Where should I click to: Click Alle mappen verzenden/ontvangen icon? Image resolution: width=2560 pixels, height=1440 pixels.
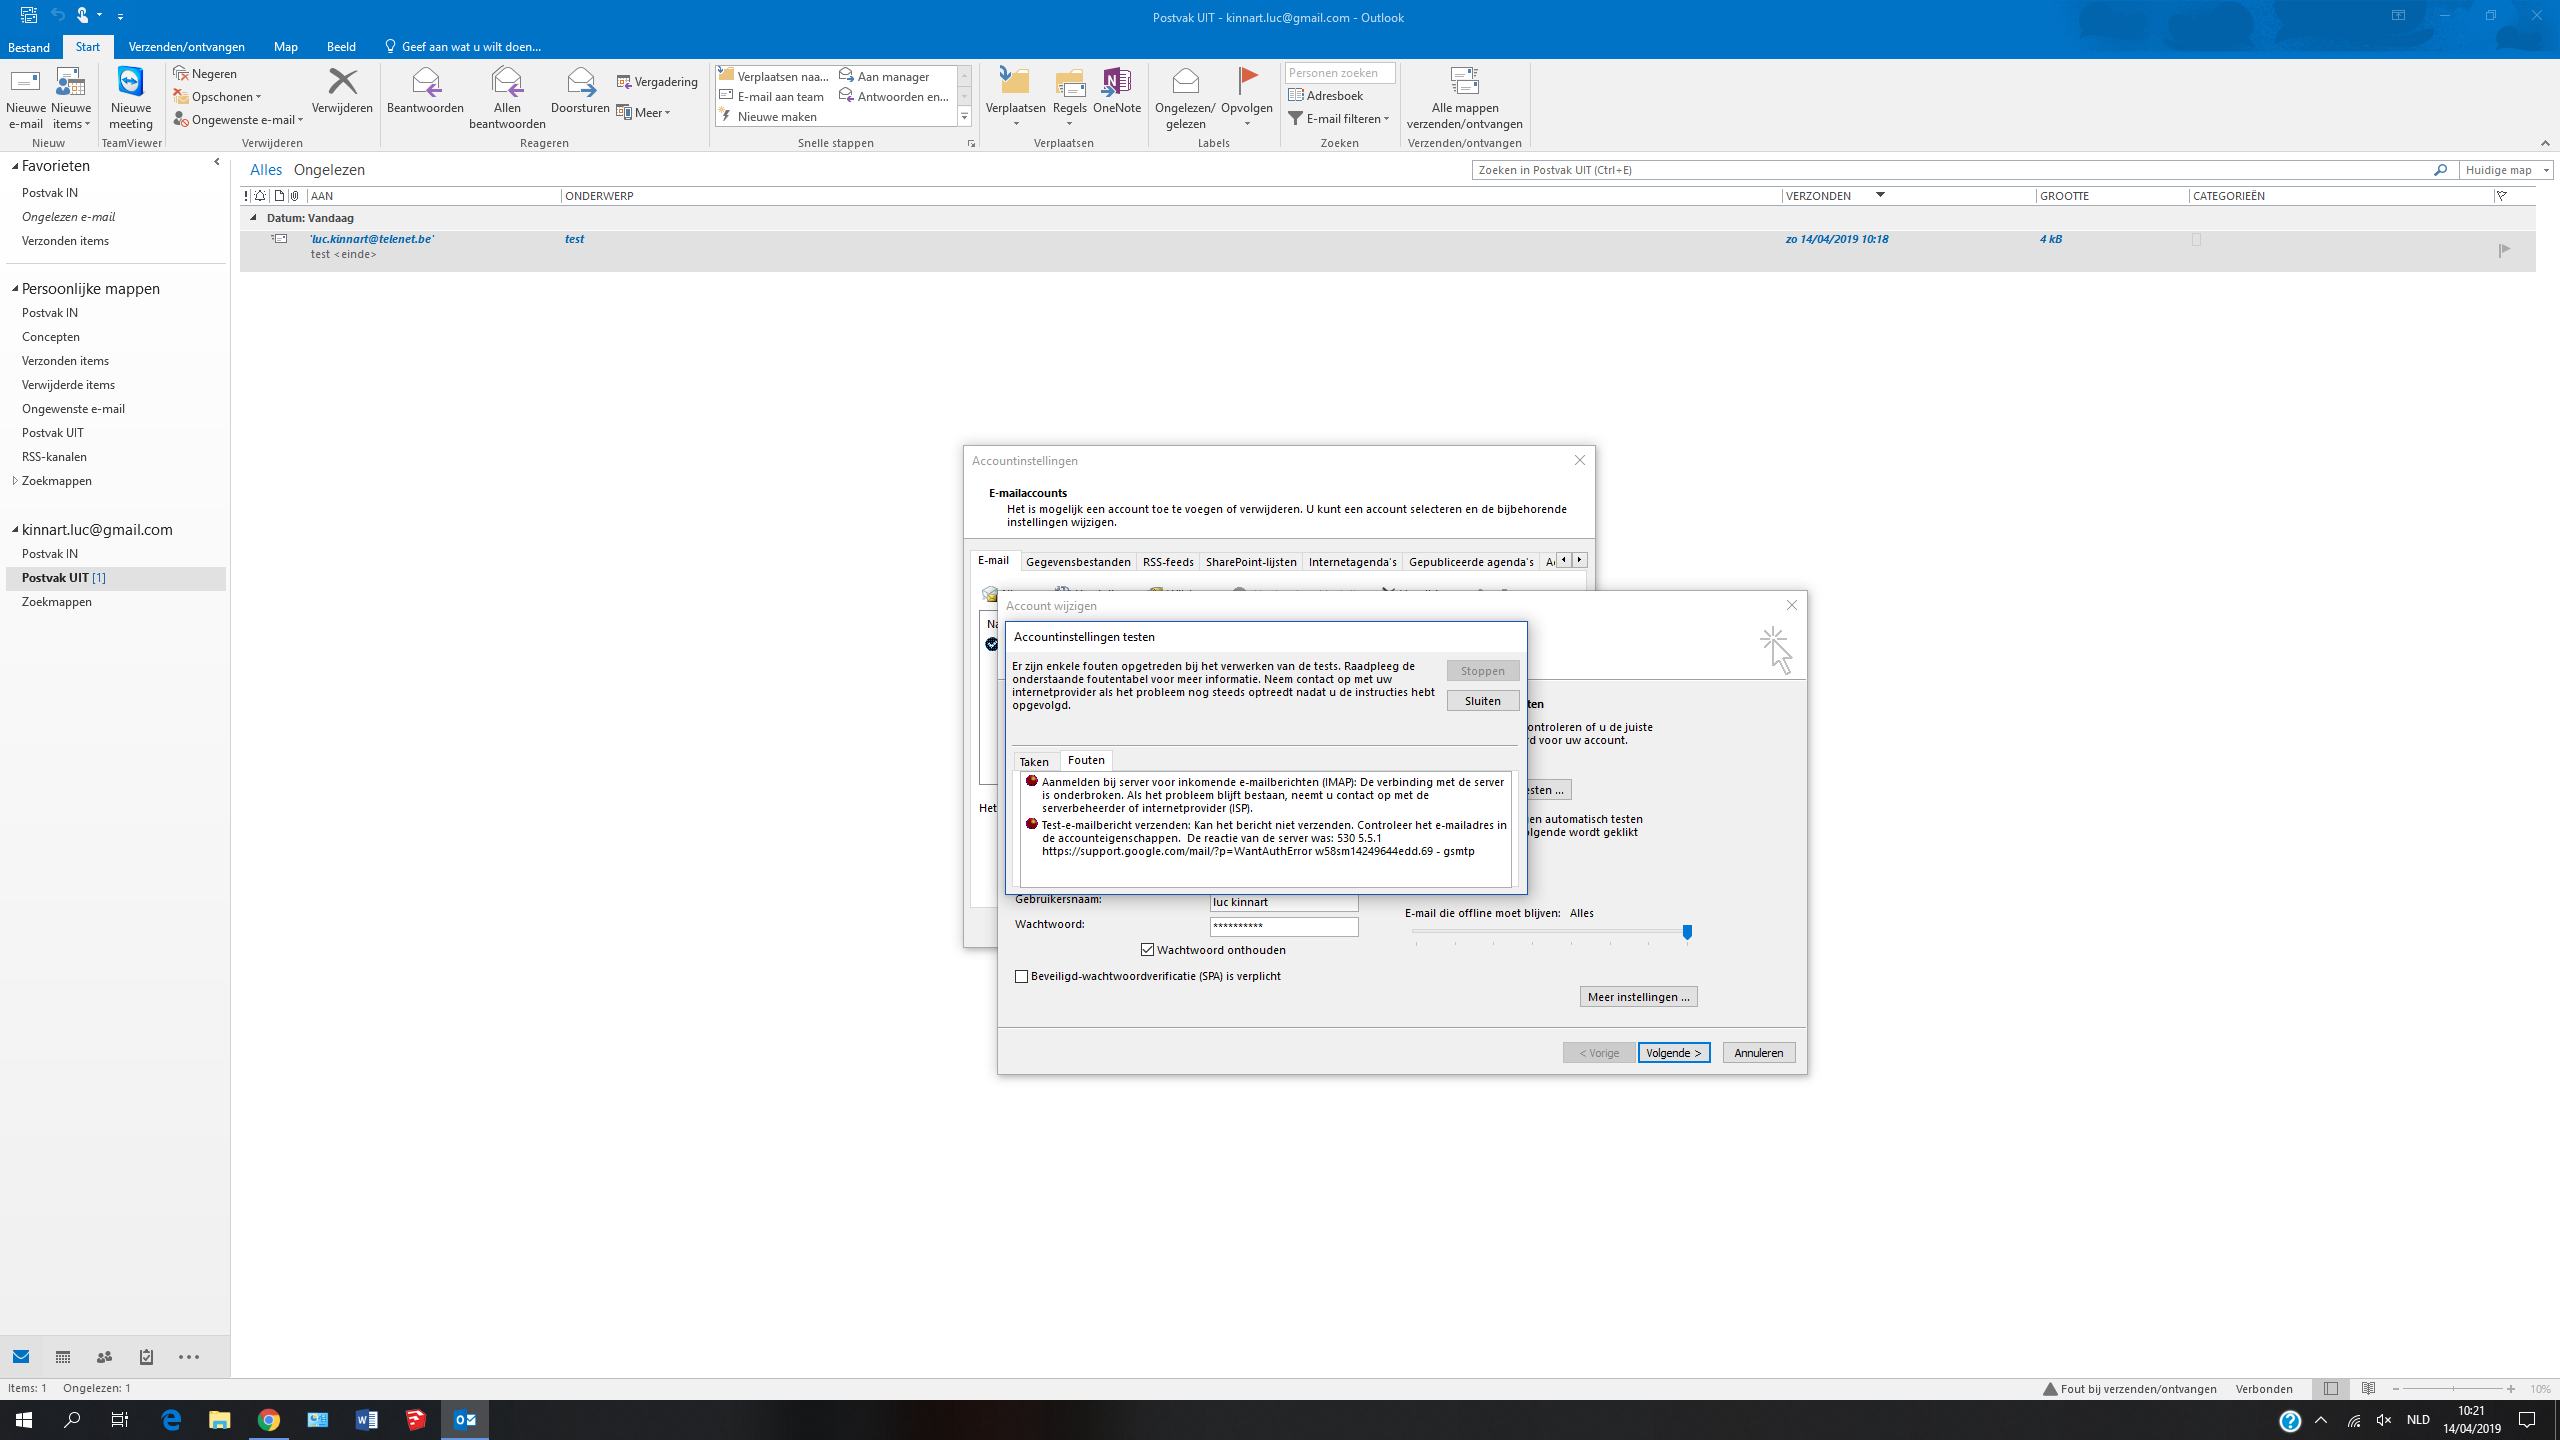tap(1464, 82)
